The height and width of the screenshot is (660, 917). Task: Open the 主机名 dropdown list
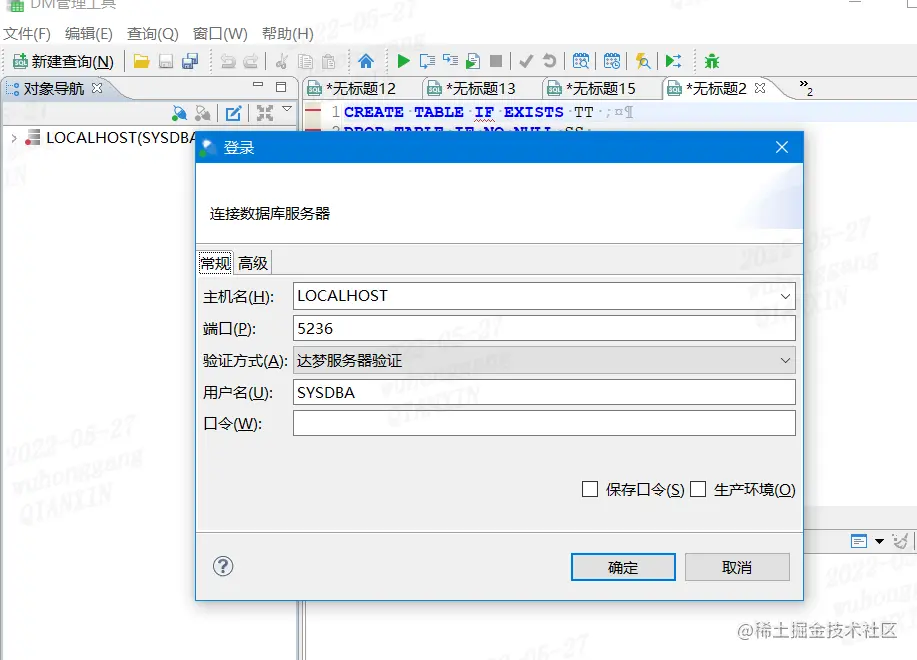point(784,295)
